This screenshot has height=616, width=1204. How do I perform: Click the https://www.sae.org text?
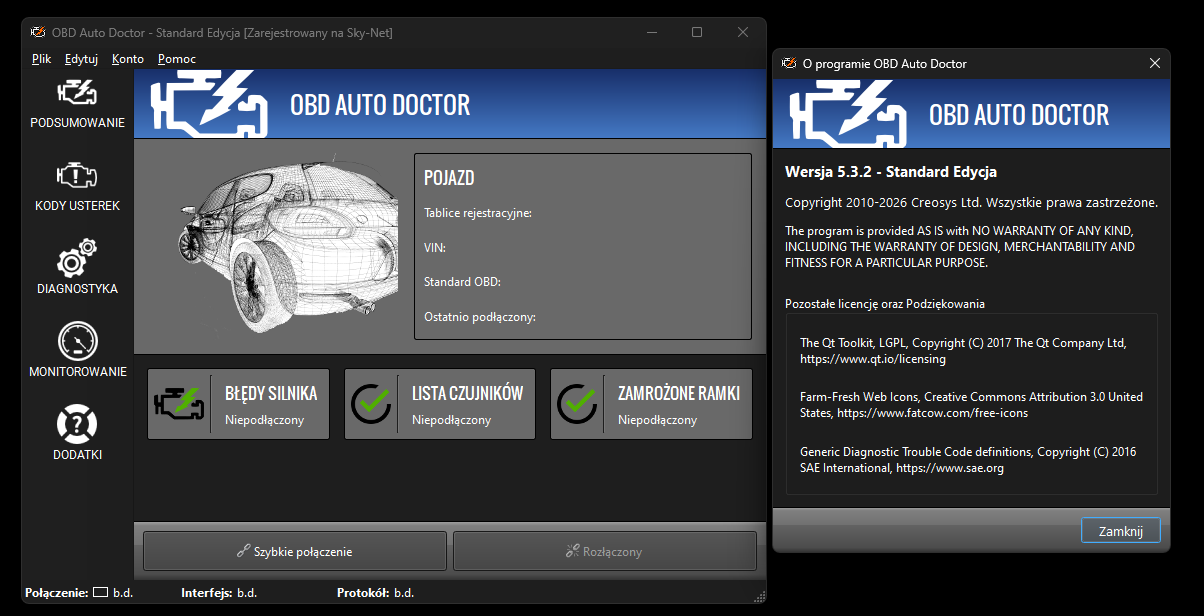tap(950, 468)
